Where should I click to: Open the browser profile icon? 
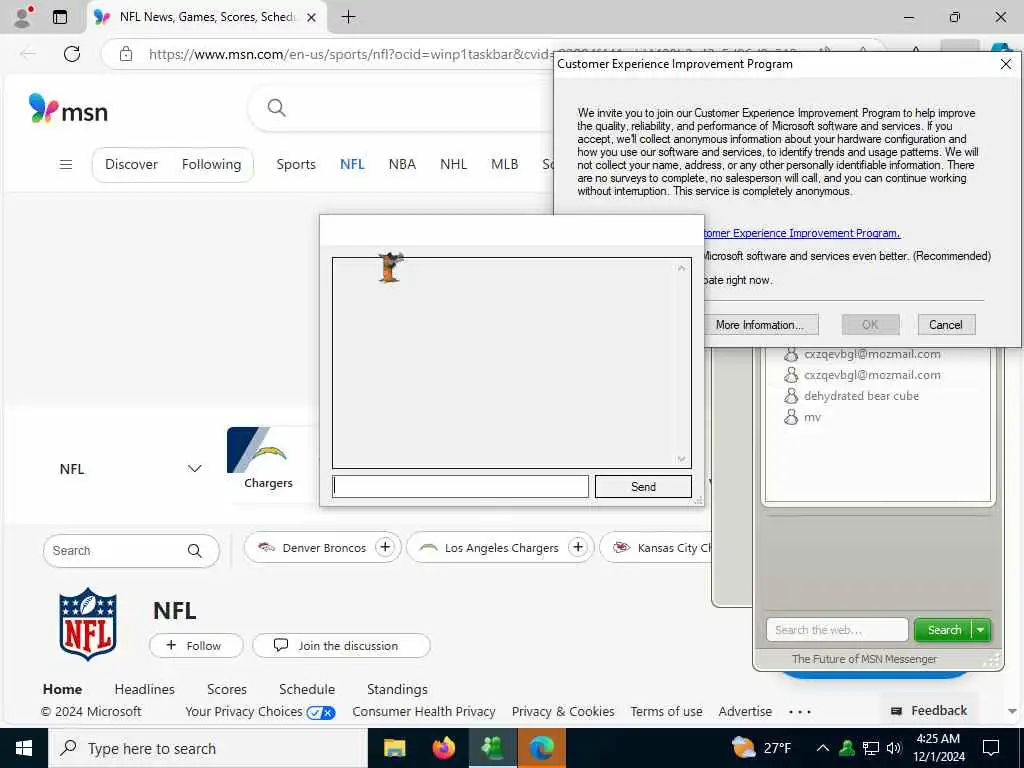[x=23, y=17]
